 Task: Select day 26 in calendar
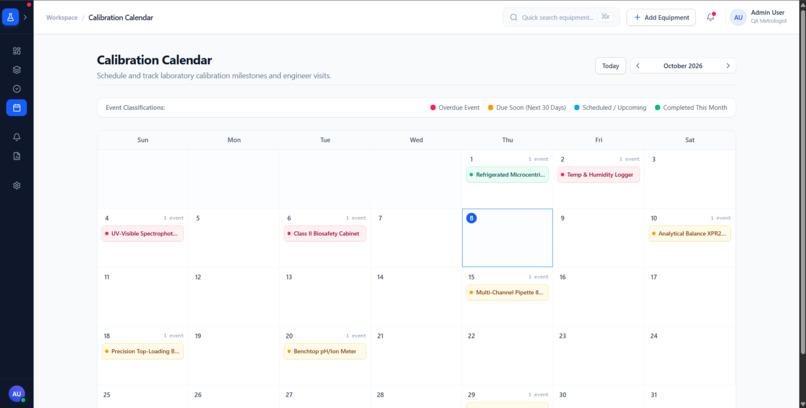234,397
